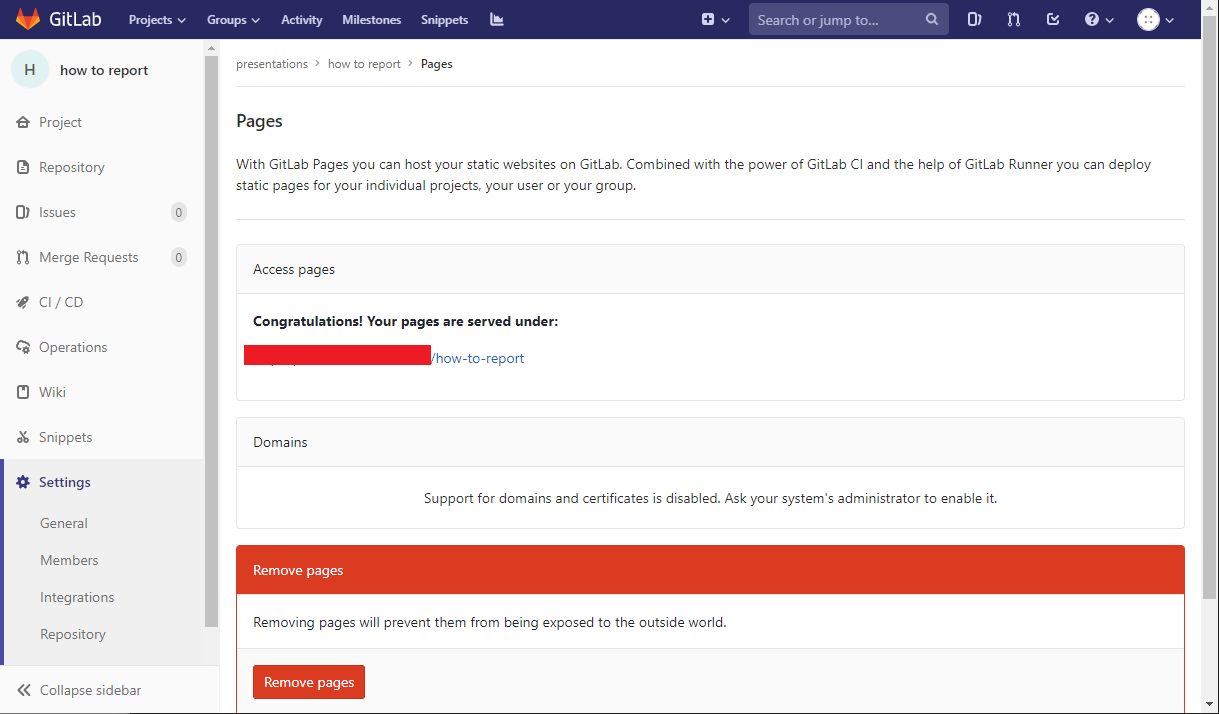Open the /how-to-report pages URL link
Screen dimensions: 1219x714
pyautogui.click(x=478, y=358)
